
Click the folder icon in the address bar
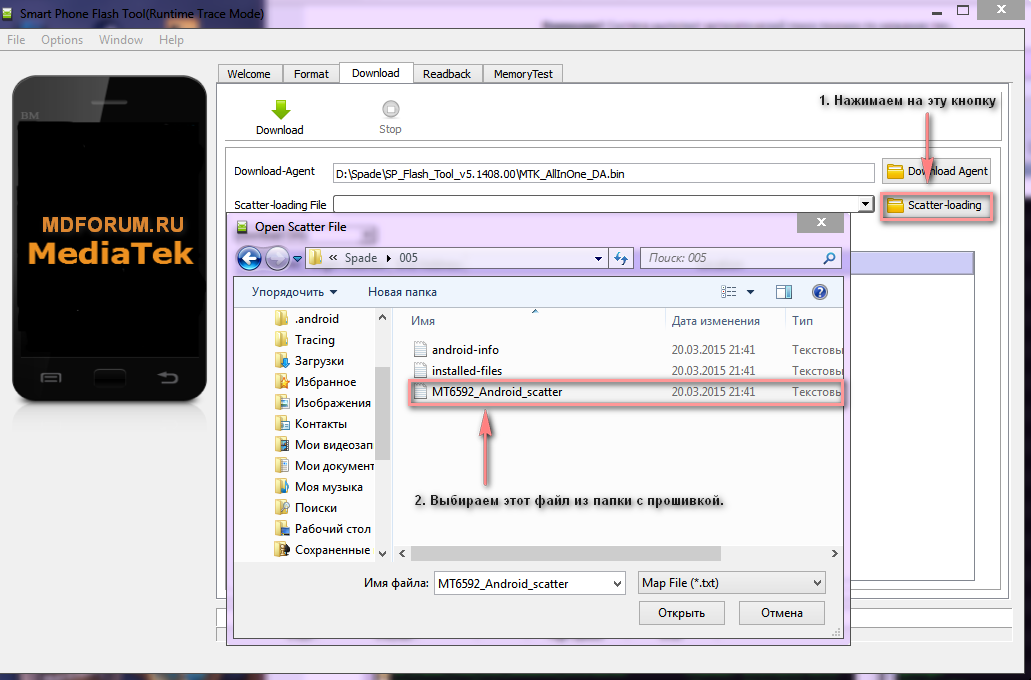(x=316, y=258)
